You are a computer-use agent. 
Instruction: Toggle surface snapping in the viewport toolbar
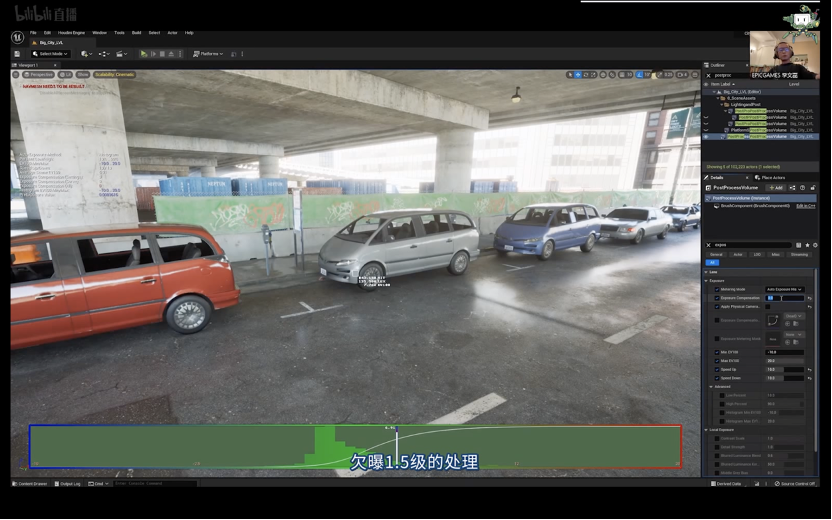[x=612, y=75]
